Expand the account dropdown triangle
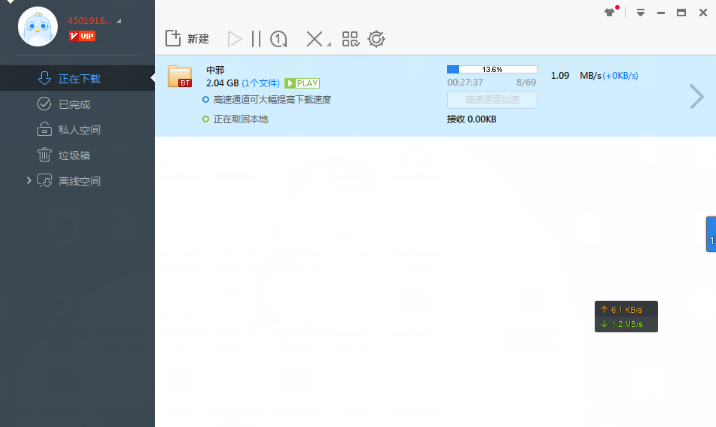This screenshot has width=716, height=427. coord(119,21)
